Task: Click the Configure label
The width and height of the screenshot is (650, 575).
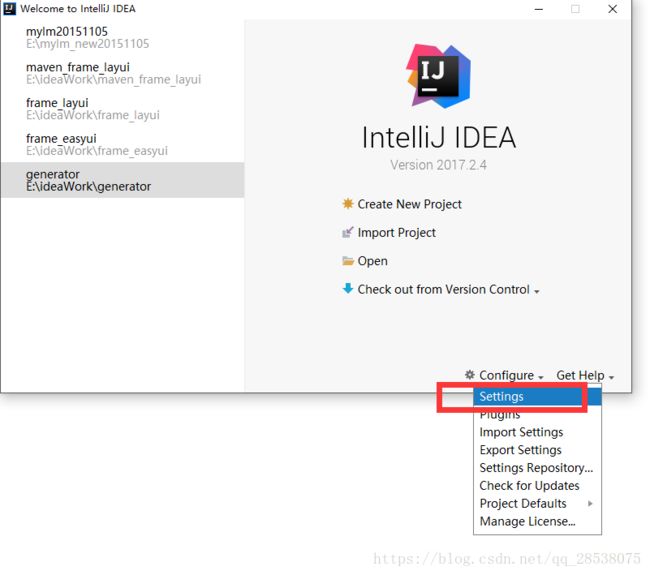Action: pyautogui.click(x=506, y=375)
